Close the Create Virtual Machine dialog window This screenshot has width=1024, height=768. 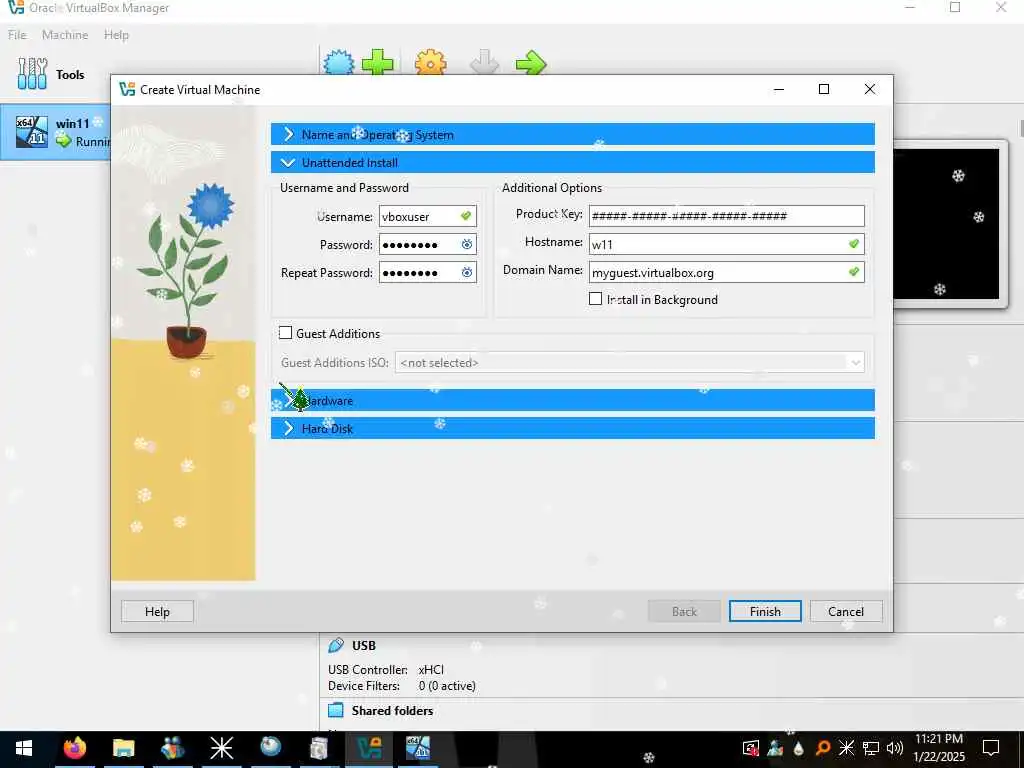coord(870,89)
